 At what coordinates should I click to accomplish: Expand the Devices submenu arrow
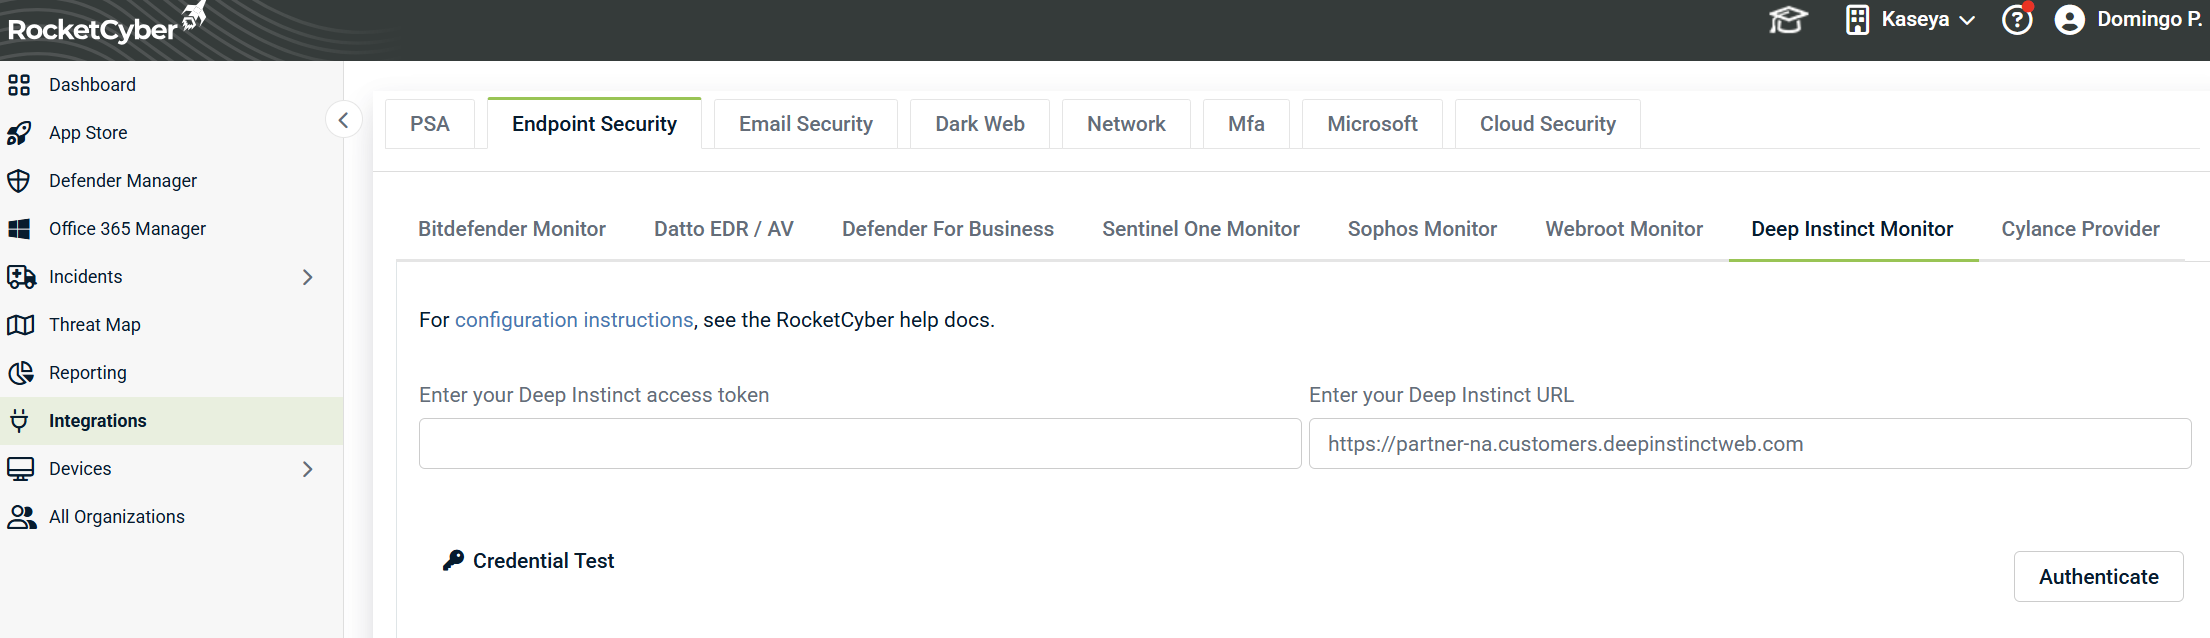click(307, 469)
